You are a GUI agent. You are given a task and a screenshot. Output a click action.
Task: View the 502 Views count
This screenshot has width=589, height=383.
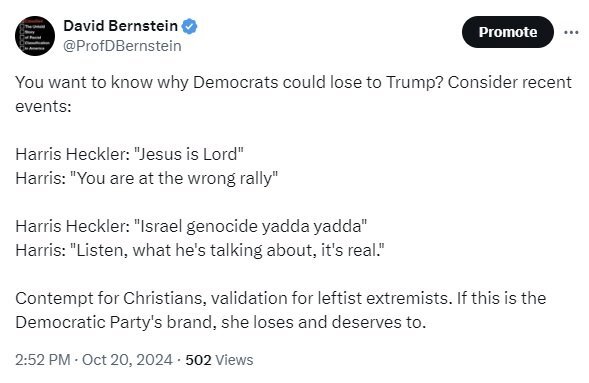pyautogui.click(x=219, y=360)
